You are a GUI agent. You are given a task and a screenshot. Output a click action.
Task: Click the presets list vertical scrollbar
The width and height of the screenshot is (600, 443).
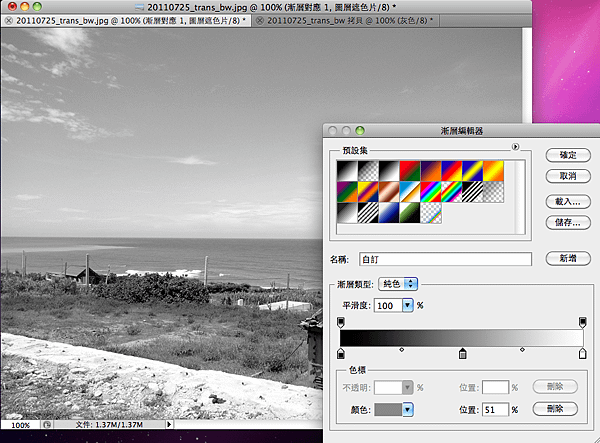tap(520, 197)
